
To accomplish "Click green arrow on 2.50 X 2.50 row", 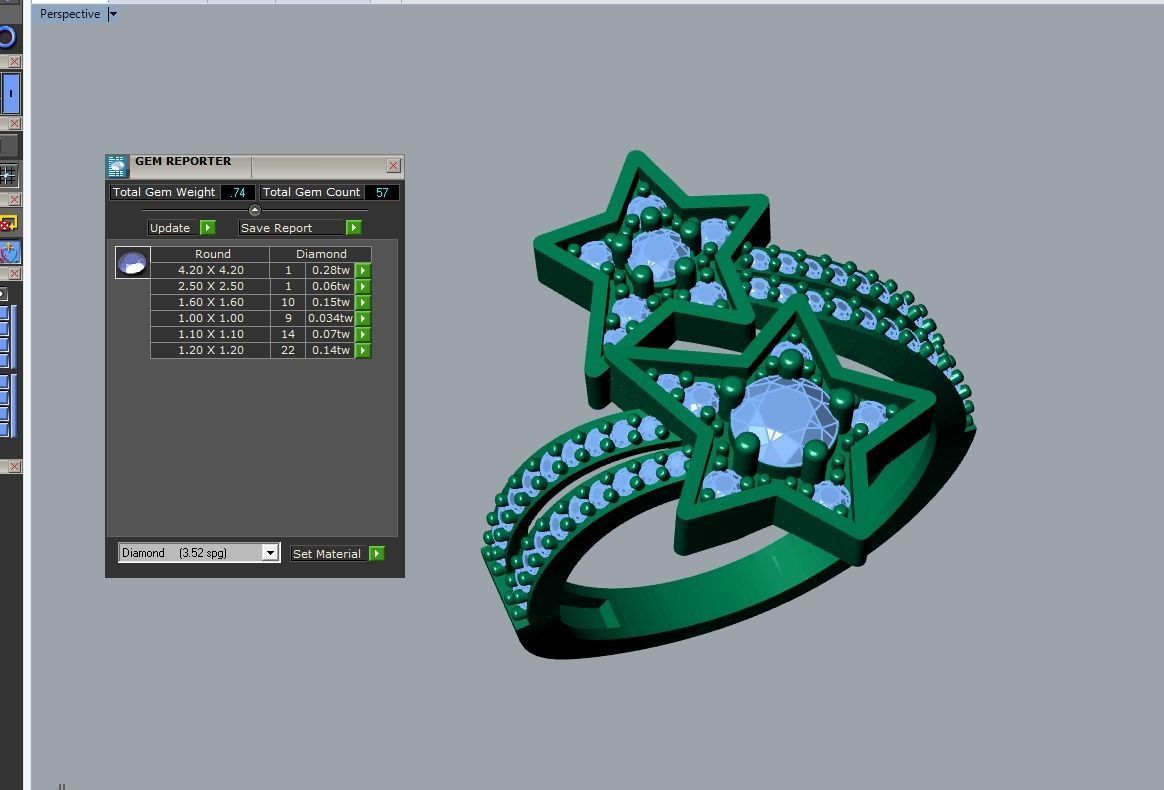I will pyautogui.click(x=363, y=287).
